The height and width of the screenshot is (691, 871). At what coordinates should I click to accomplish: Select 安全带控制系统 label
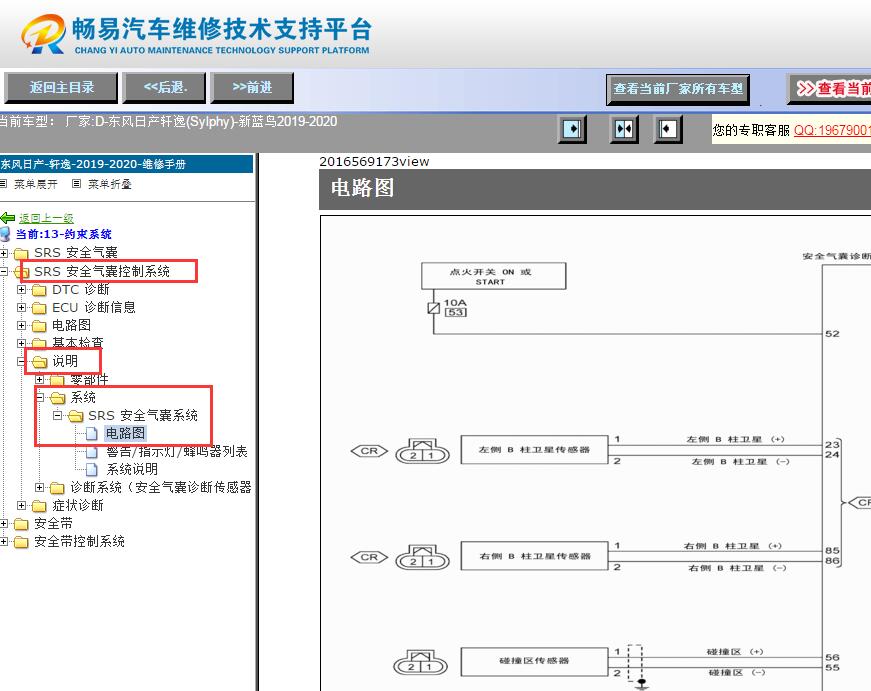79,541
